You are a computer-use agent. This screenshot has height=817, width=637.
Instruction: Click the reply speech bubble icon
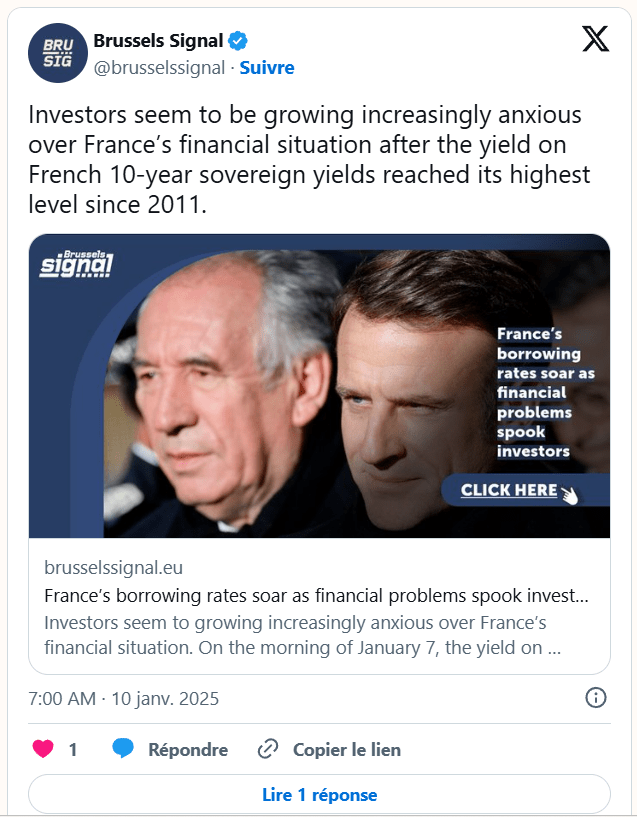click(123, 749)
